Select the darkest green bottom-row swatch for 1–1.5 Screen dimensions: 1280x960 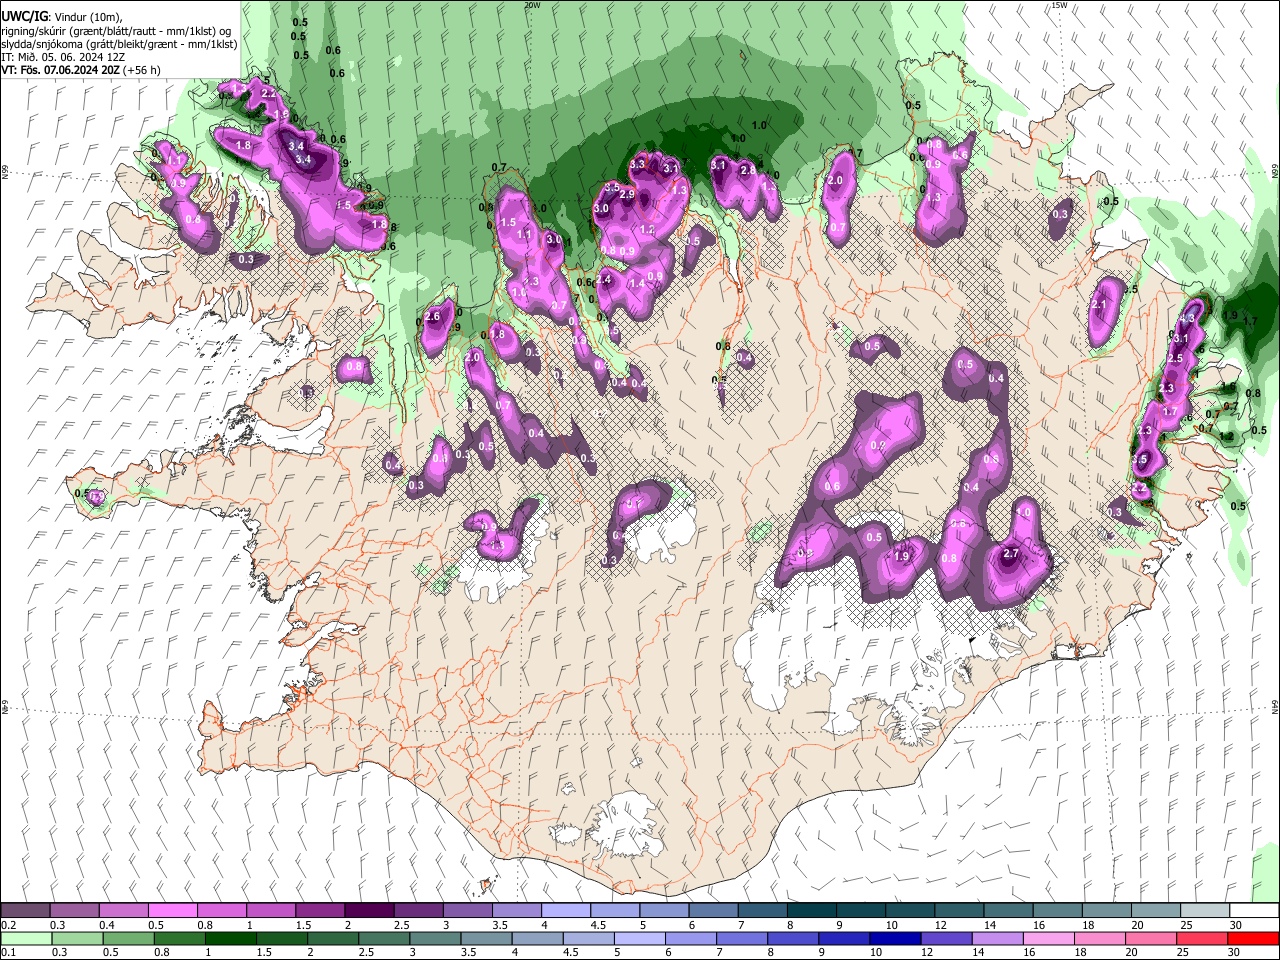click(231, 938)
